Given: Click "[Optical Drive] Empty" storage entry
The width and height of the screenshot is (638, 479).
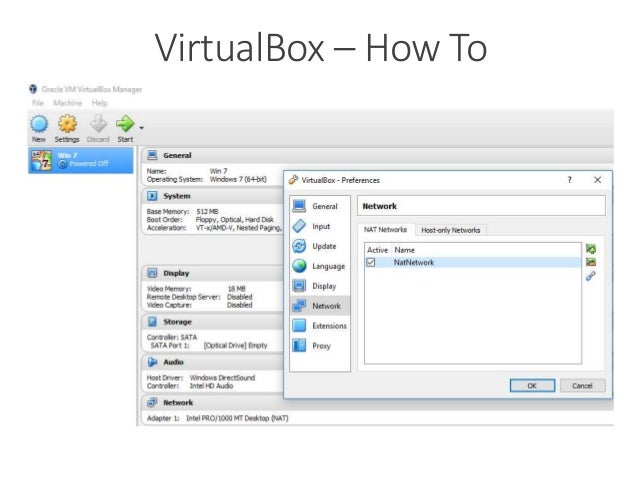Looking at the screenshot, I should [236, 345].
